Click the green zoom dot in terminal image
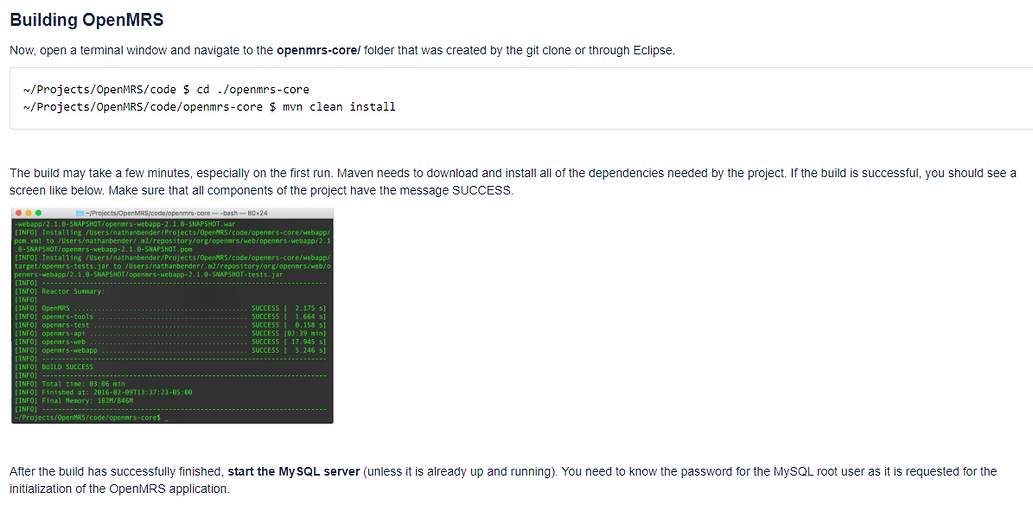This screenshot has width=1033, height=505. (x=38, y=213)
